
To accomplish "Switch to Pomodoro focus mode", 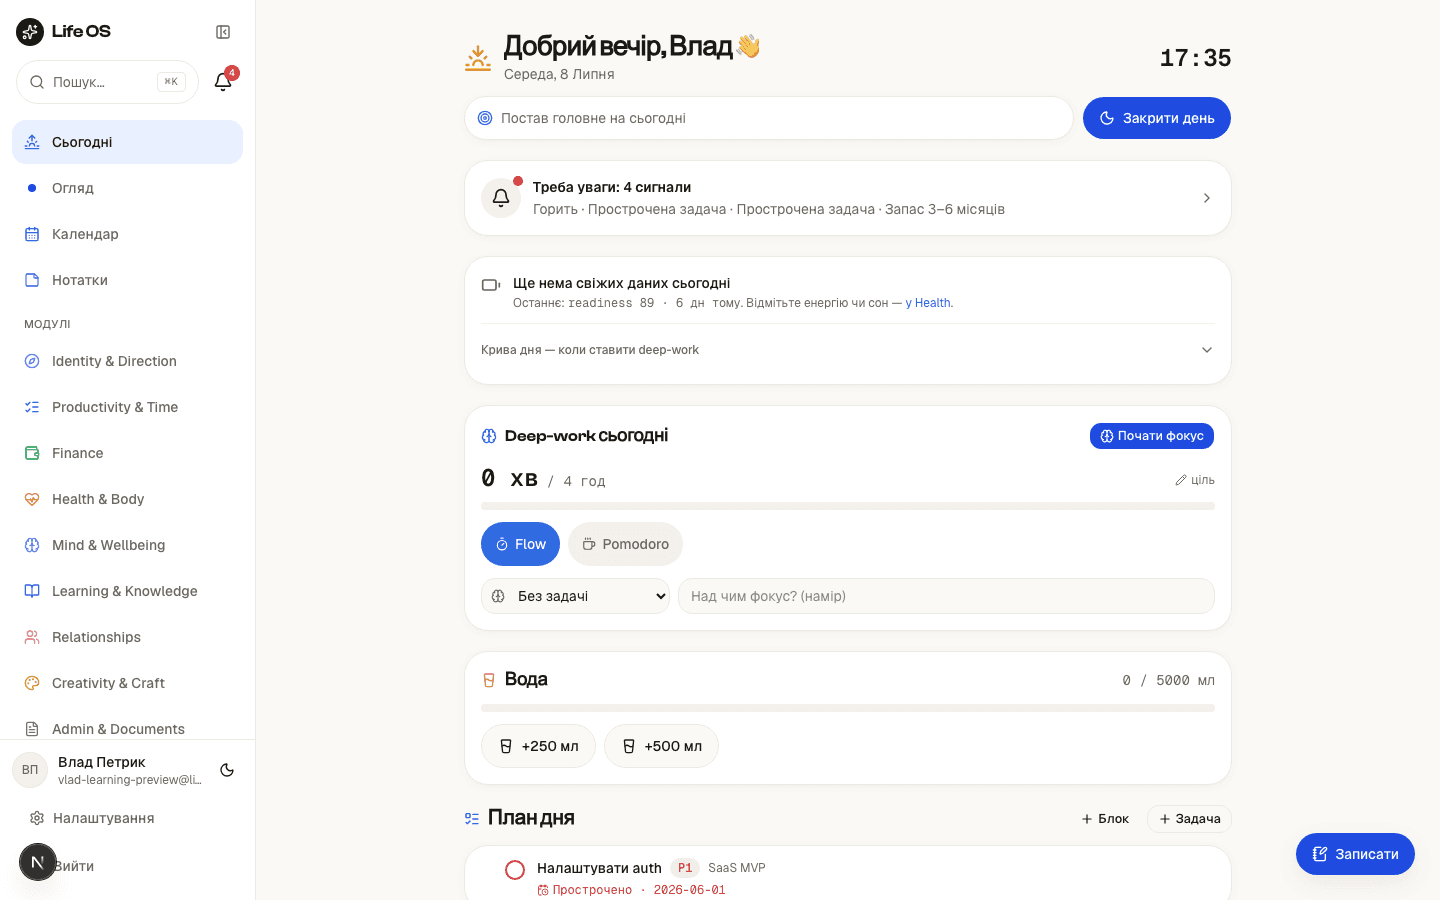I will (x=625, y=544).
